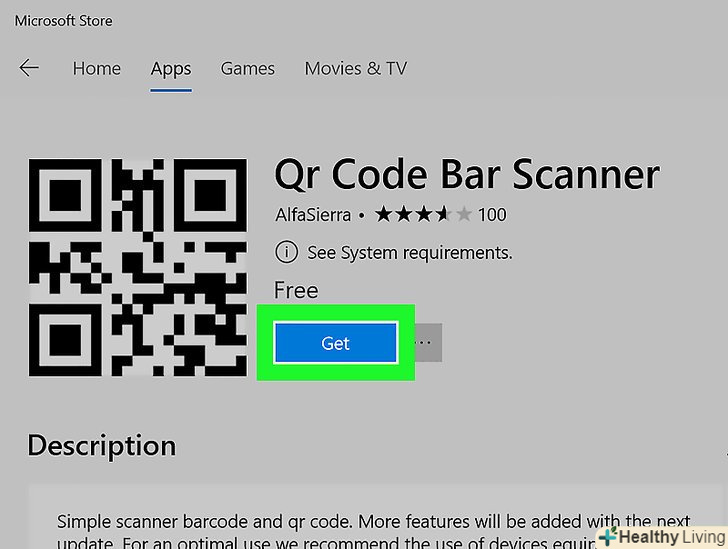Click the Free price label
728x549 pixels.
pos(296,290)
